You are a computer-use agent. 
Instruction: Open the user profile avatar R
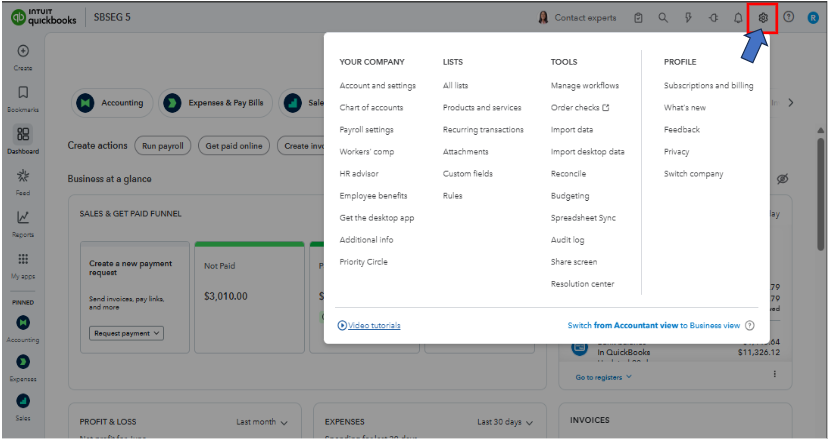click(813, 17)
